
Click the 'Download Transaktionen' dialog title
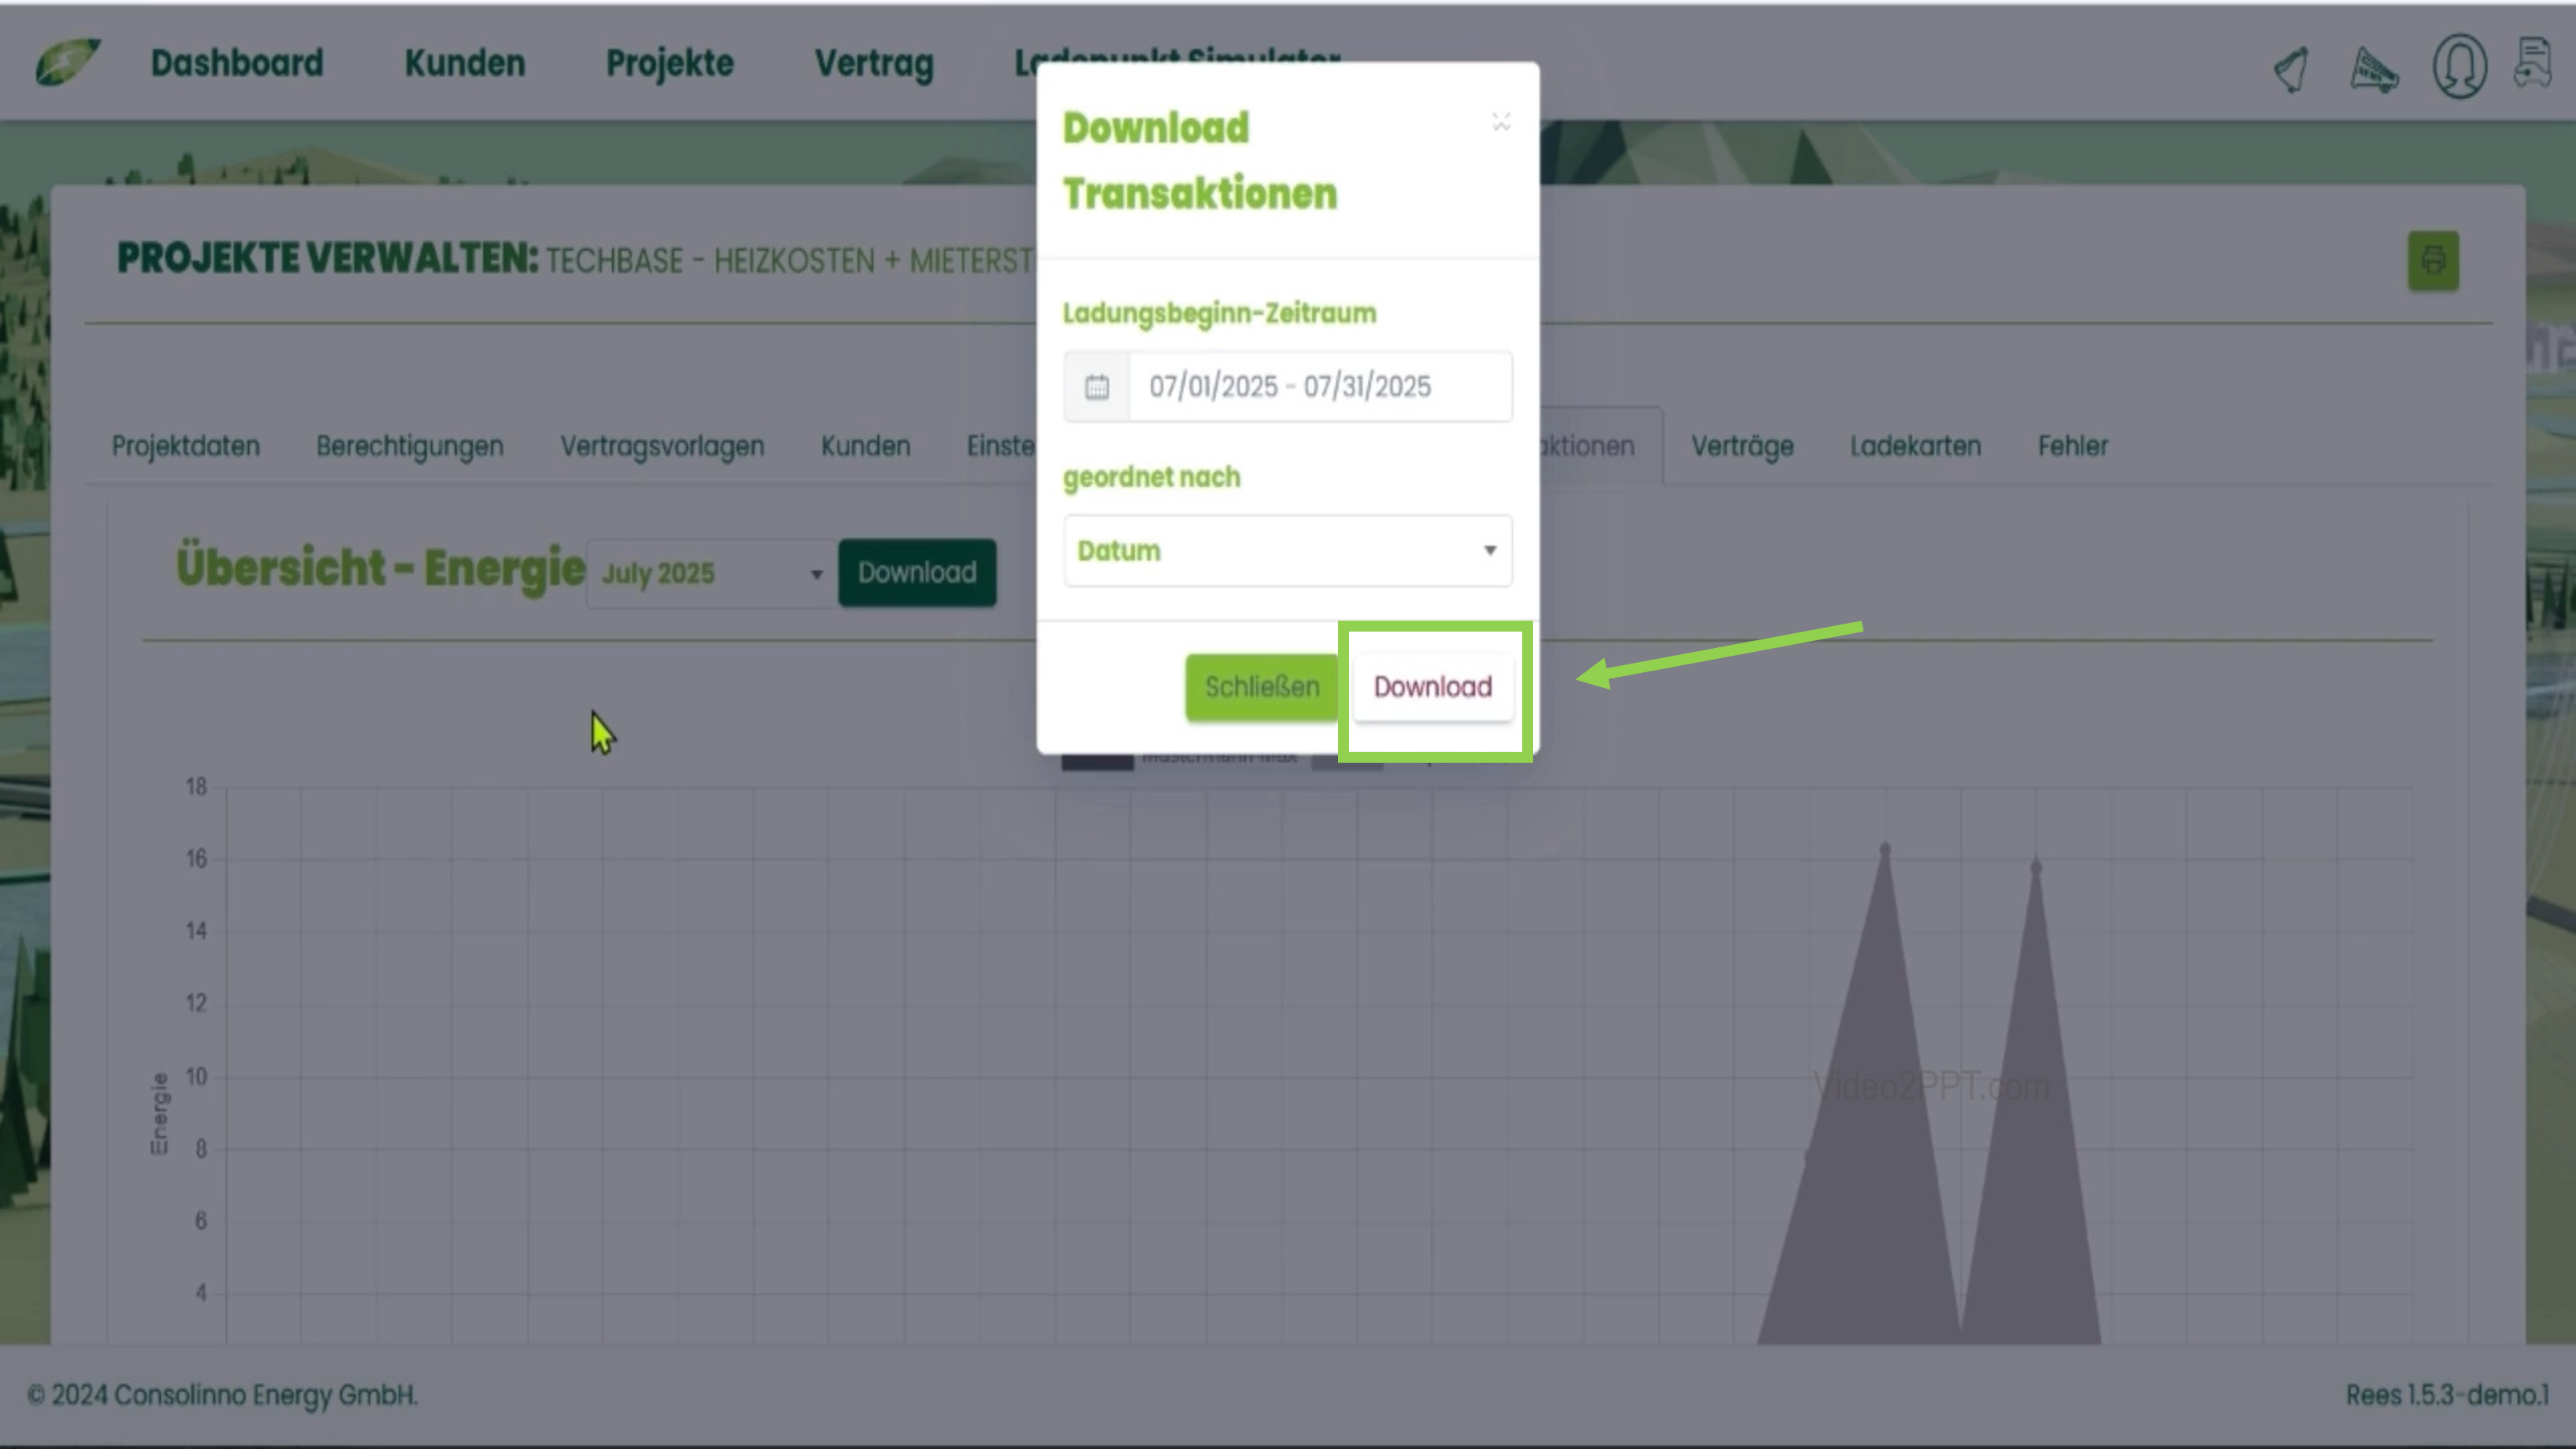[1200, 161]
